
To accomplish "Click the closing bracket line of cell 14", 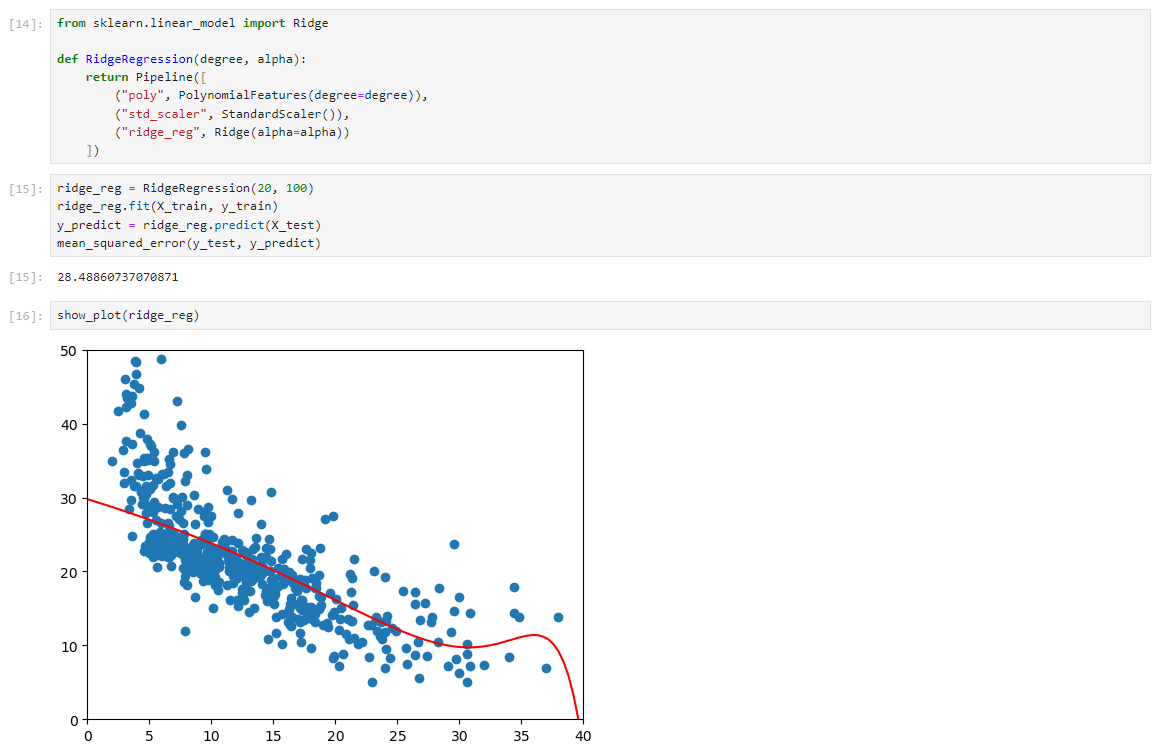I will [x=92, y=151].
